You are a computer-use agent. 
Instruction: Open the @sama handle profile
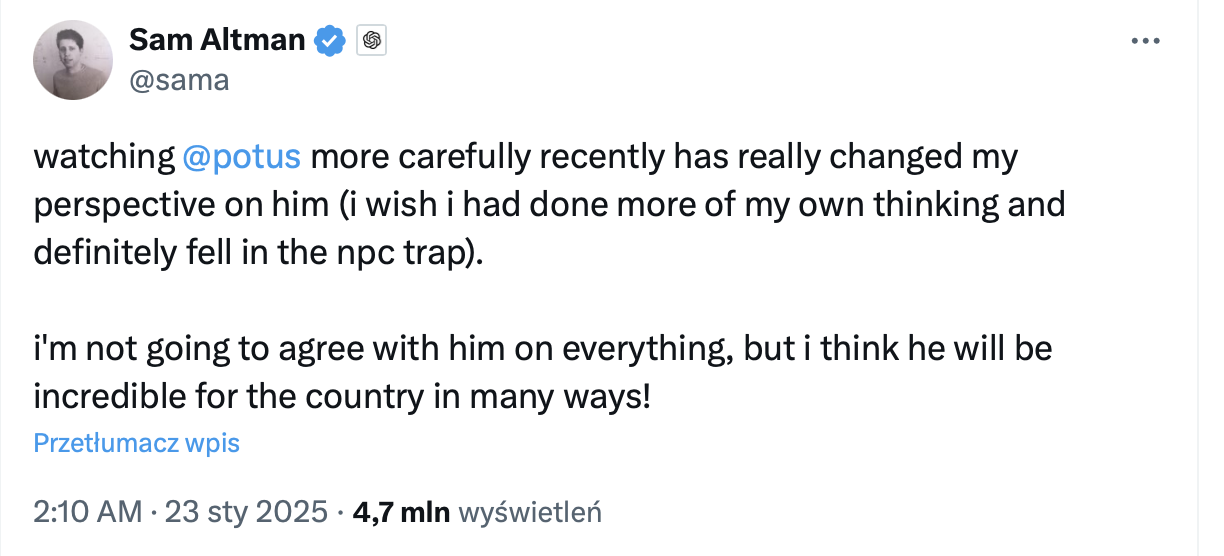pos(179,80)
